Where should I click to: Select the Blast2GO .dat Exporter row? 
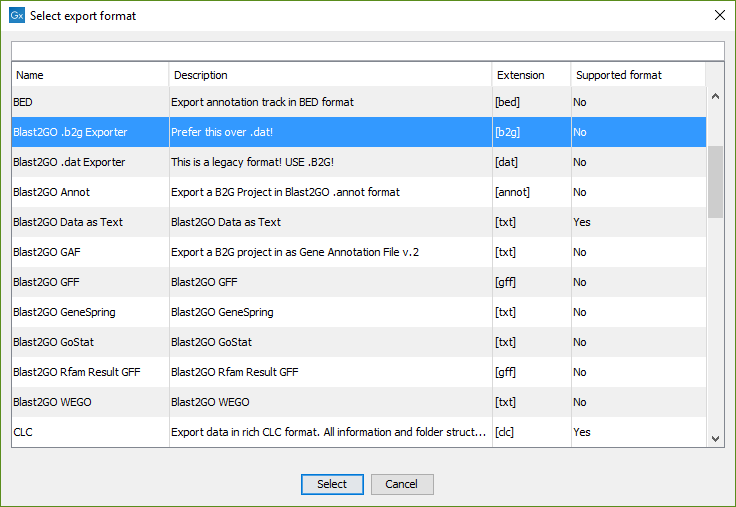[359, 162]
